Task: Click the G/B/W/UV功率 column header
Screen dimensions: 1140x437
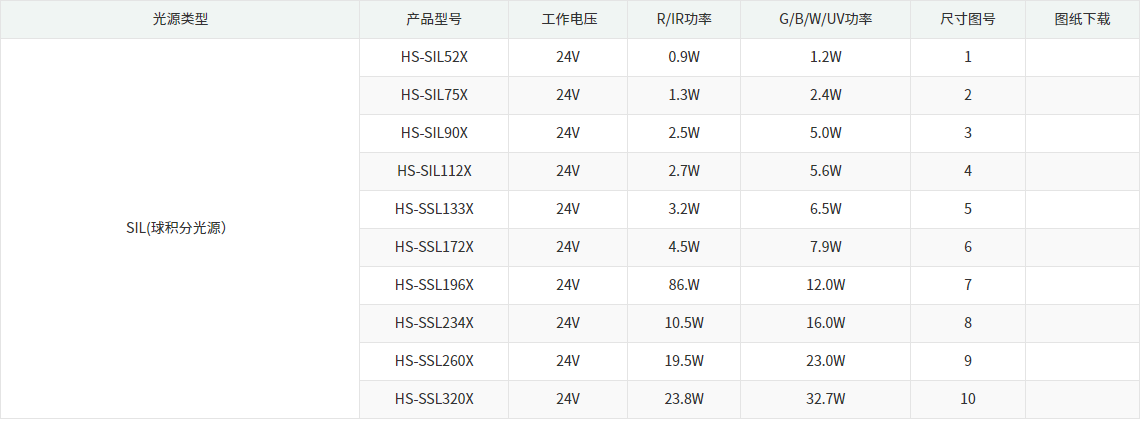Action: click(x=825, y=19)
